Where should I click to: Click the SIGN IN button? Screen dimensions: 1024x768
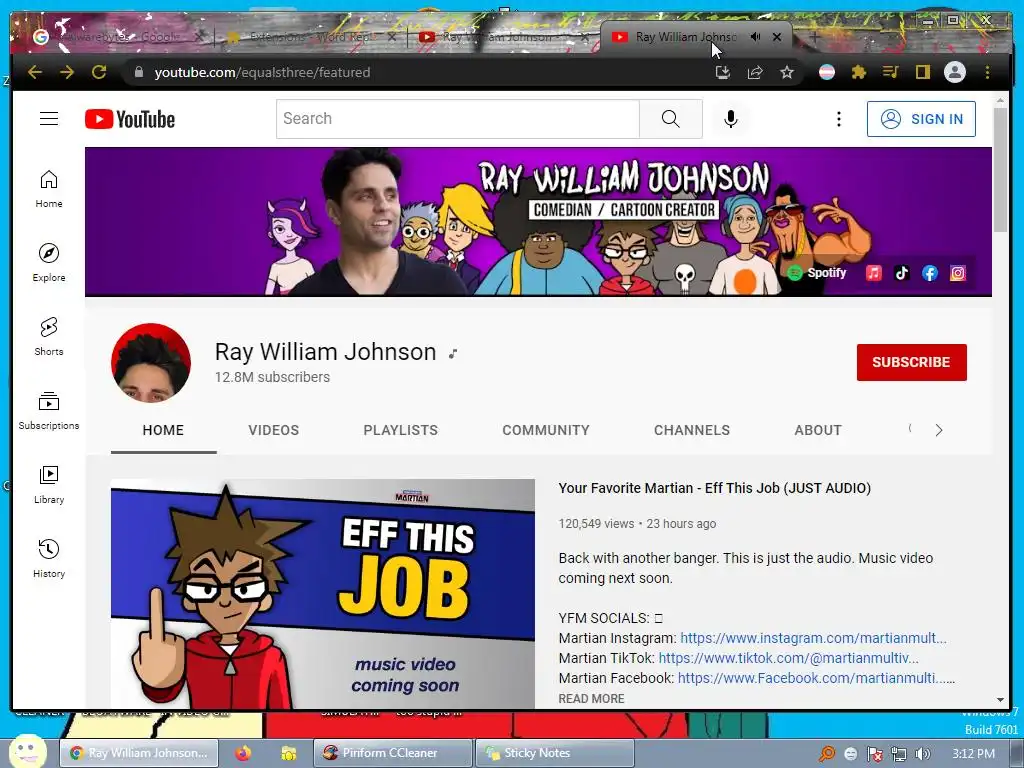point(921,119)
